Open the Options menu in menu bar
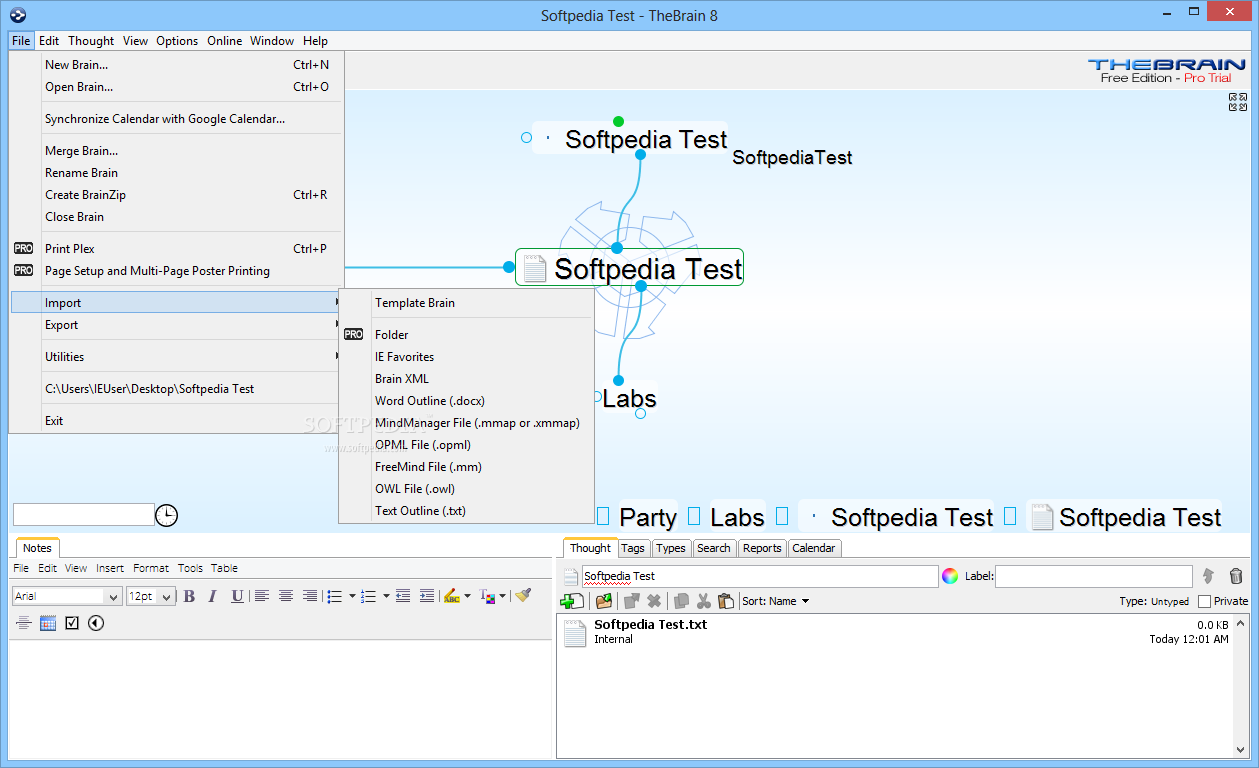This screenshot has width=1259, height=768. 177,41
